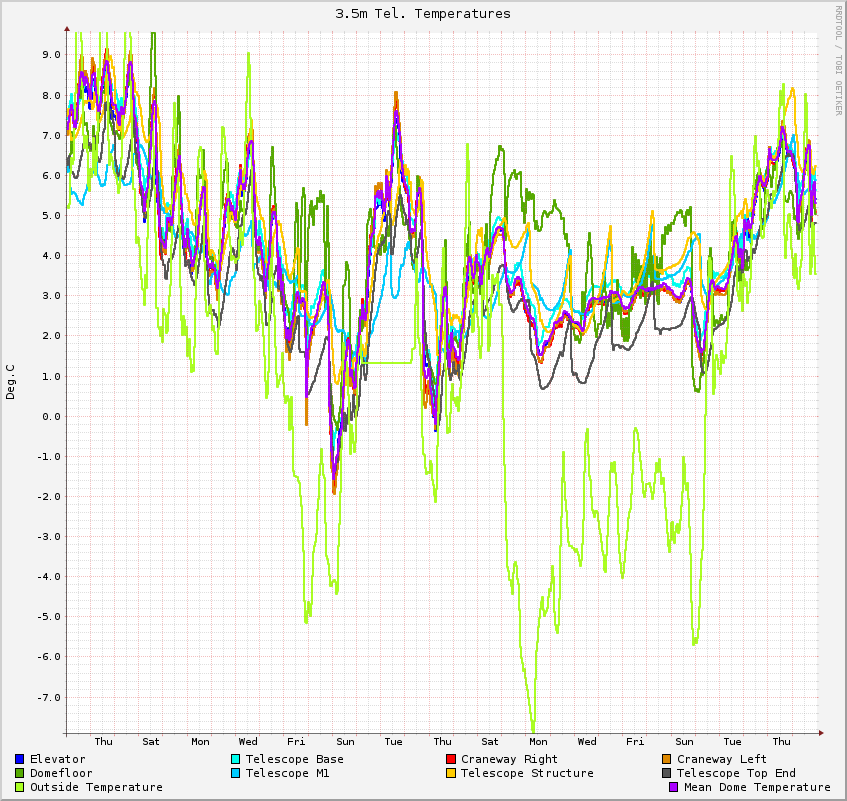Click the red Craneway Right legend swatch

point(451,759)
